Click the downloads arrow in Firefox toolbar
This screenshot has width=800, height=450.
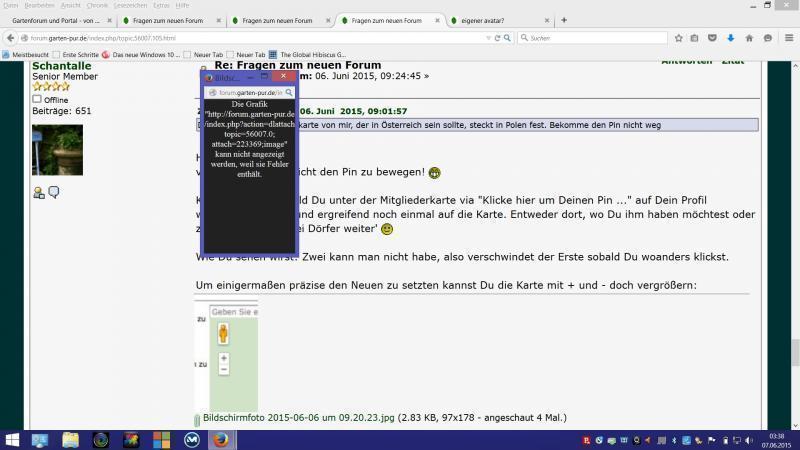(x=731, y=38)
